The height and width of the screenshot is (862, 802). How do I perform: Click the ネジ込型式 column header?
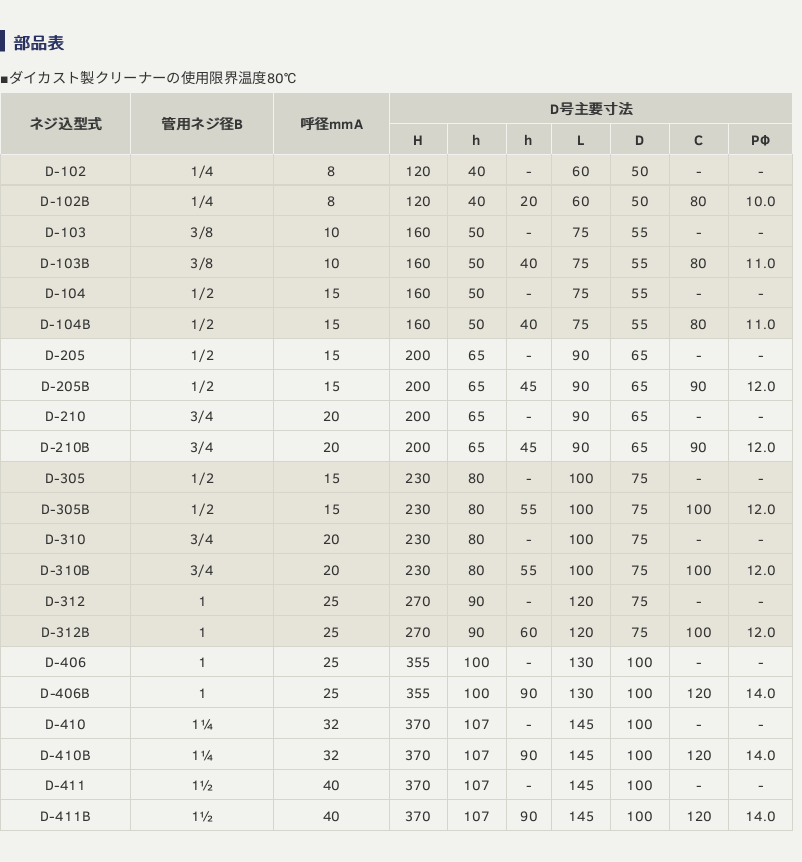(65, 124)
